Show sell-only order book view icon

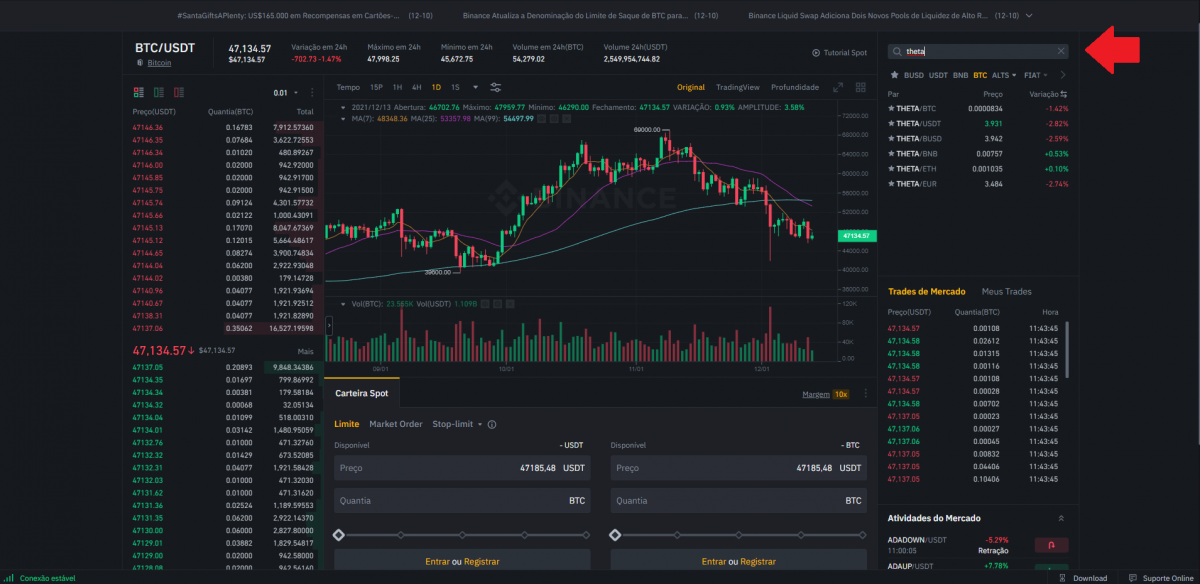click(x=178, y=92)
